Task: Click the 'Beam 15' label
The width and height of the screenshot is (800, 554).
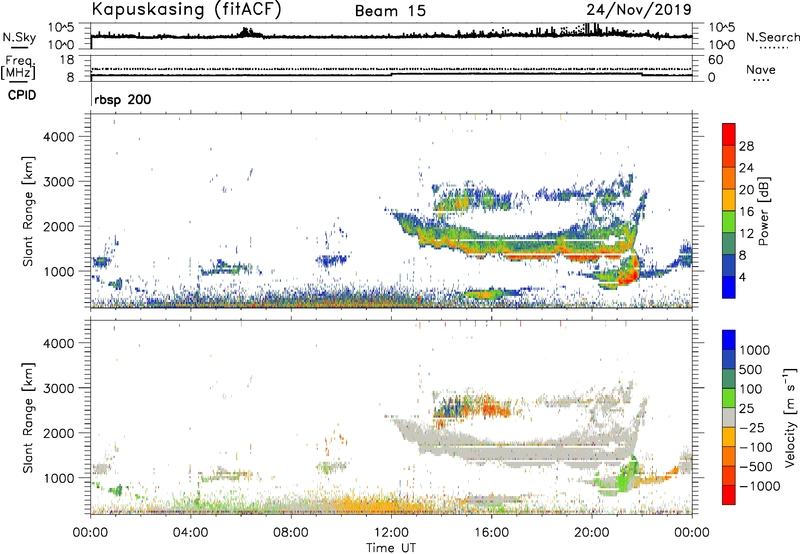Action: tap(390, 11)
